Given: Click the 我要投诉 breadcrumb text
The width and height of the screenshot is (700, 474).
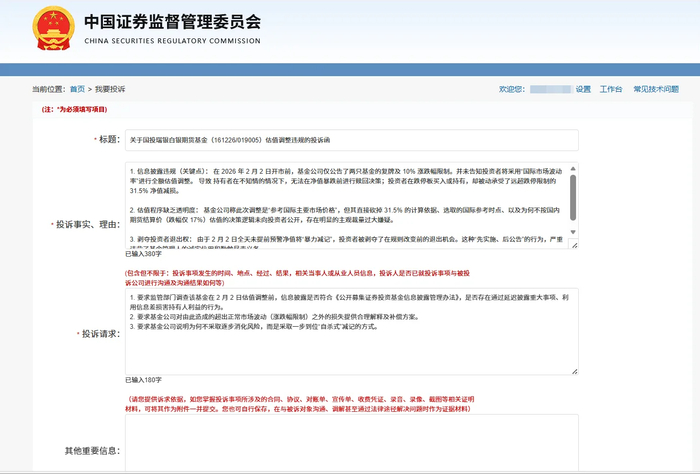Looking at the screenshot, I should (x=110, y=89).
